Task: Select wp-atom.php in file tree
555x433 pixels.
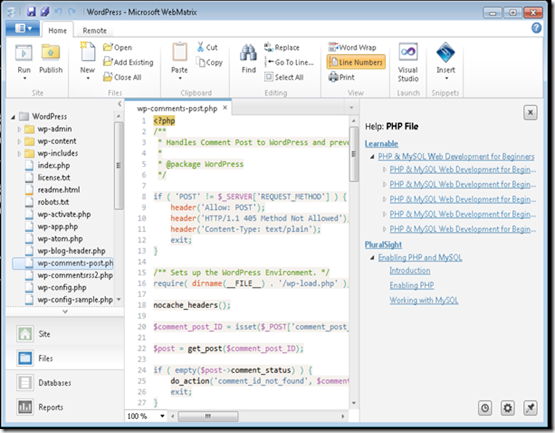Action: click(60, 239)
